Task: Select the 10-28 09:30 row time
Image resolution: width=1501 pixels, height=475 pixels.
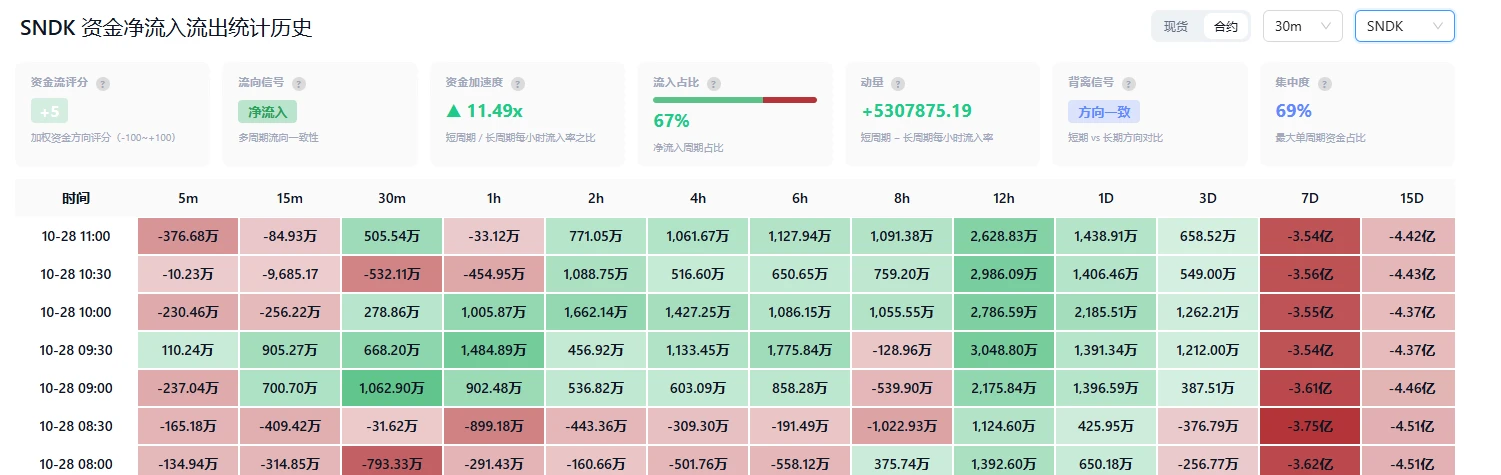Action: click(76, 350)
